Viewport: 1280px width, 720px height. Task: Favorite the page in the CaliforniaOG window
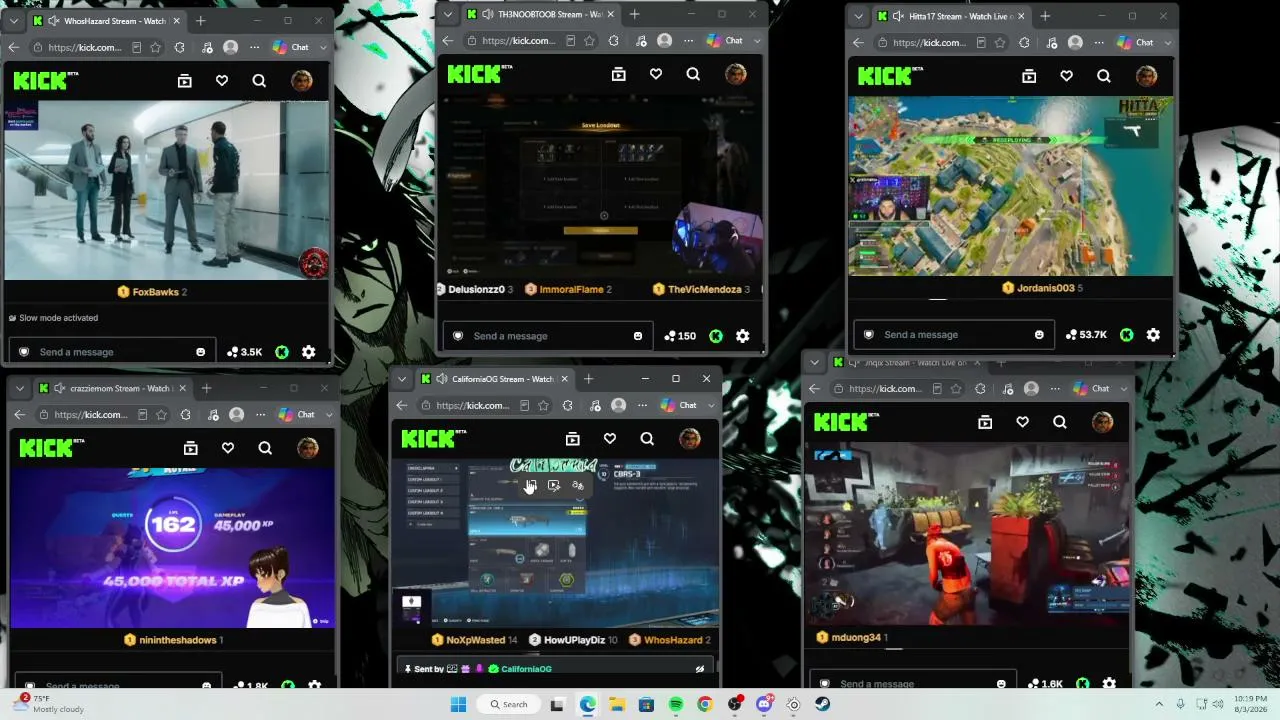544,405
